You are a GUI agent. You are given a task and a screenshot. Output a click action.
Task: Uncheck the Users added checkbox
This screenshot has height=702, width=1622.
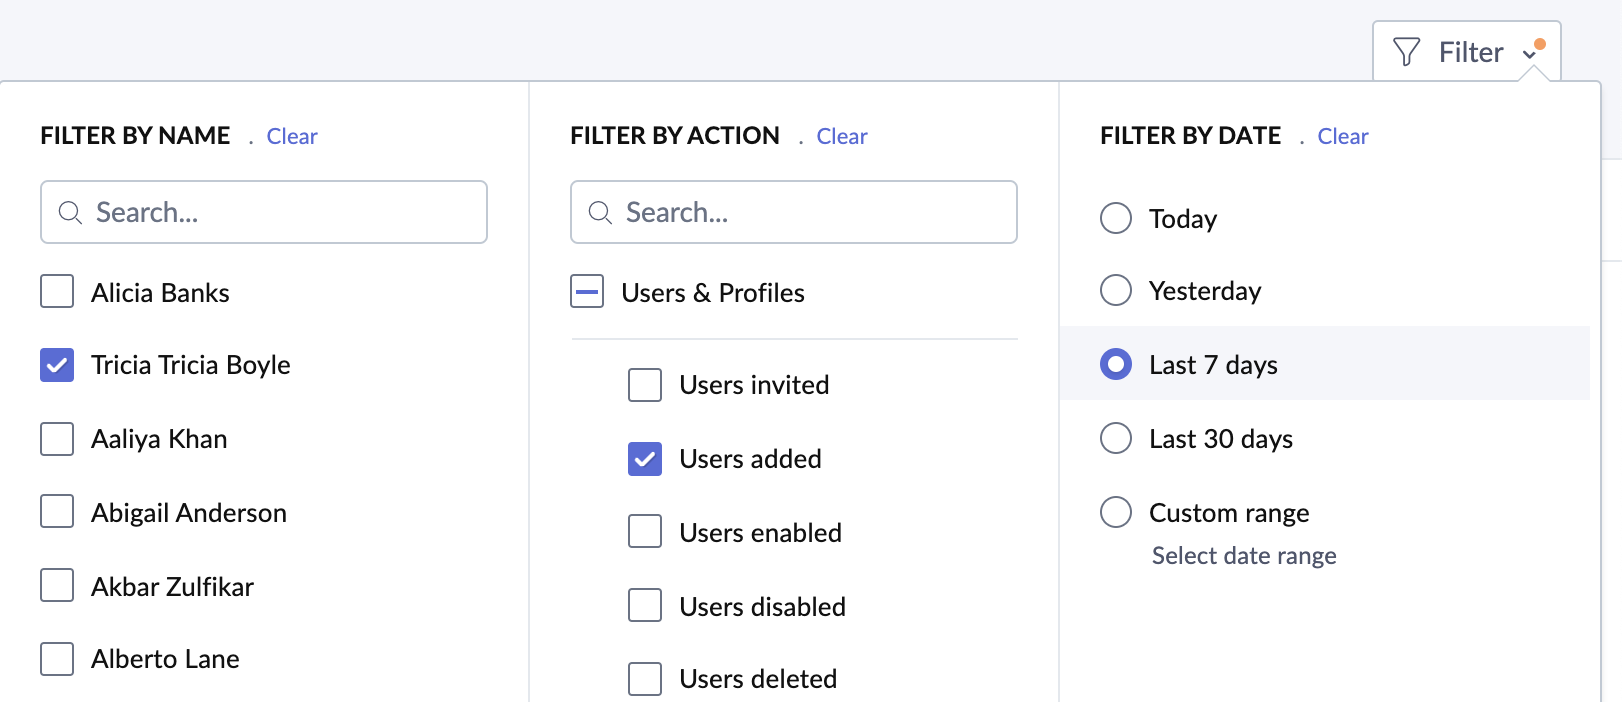pyautogui.click(x=645, y=459)
